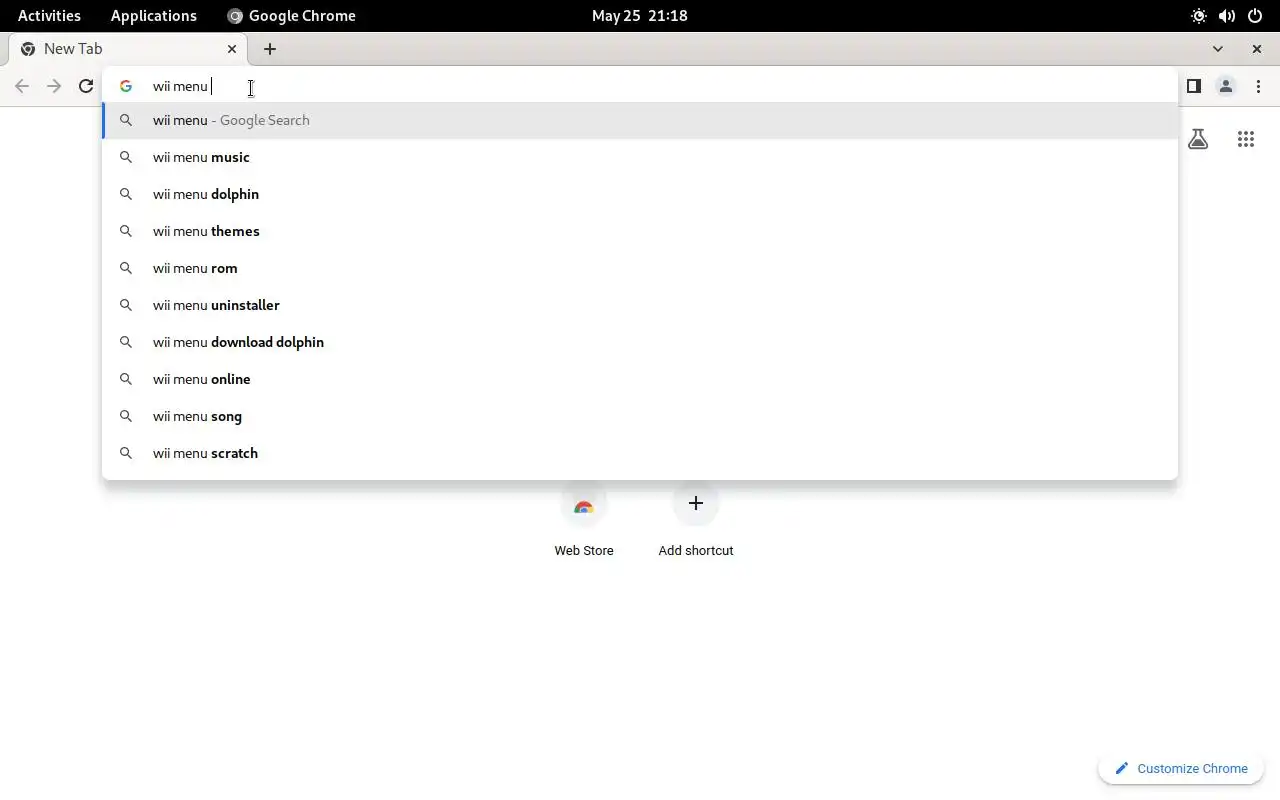Open the Chrome profile avatar
Viewport: 1280px width, 800px height.
coord(1225,86)
